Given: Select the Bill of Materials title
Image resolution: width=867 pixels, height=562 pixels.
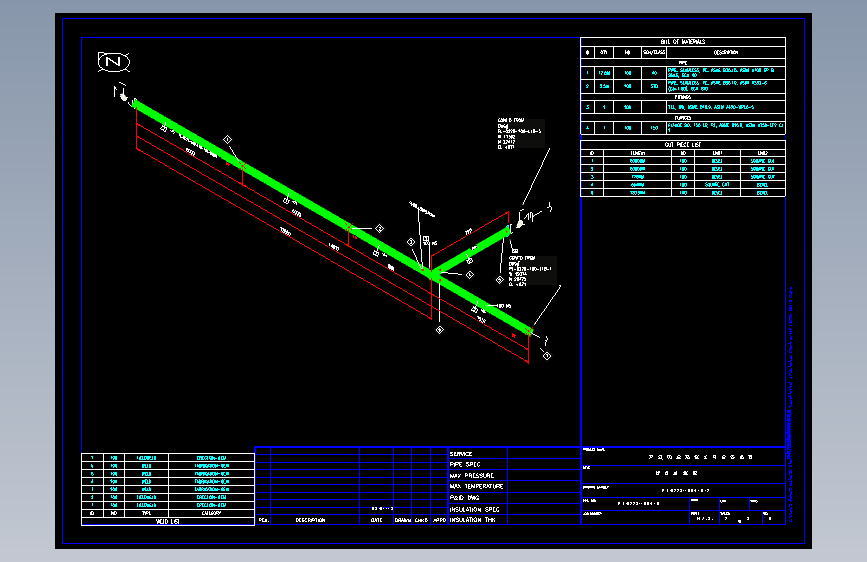Looking at the screenshot, I should coord(682,41).
